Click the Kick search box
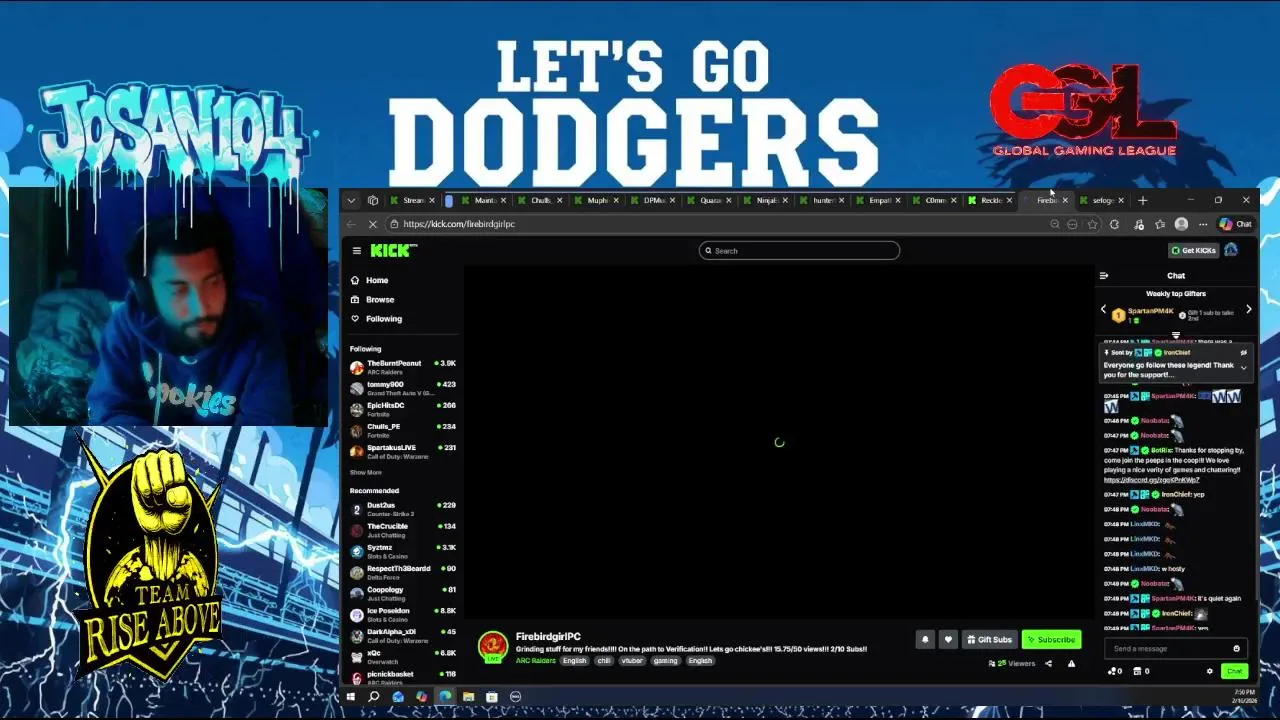The height and width of the screenshot is (720, 1280). pos(799,251)
